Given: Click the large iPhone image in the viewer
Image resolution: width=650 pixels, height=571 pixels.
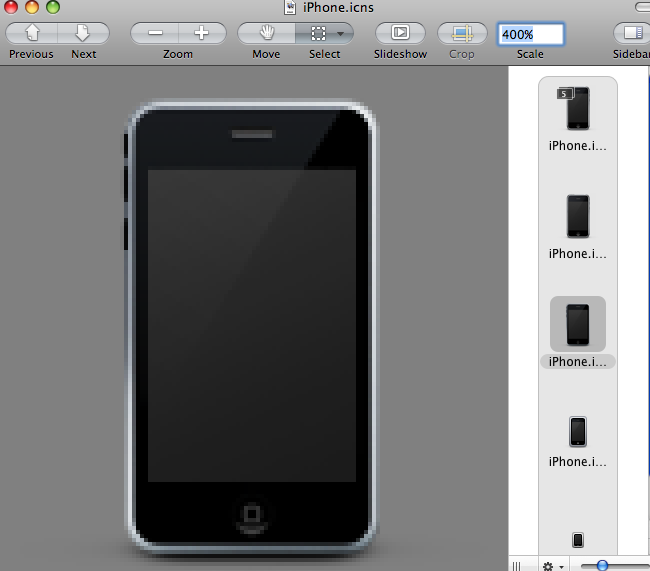Looking at the screenshot, I should [x=252, y=328].
